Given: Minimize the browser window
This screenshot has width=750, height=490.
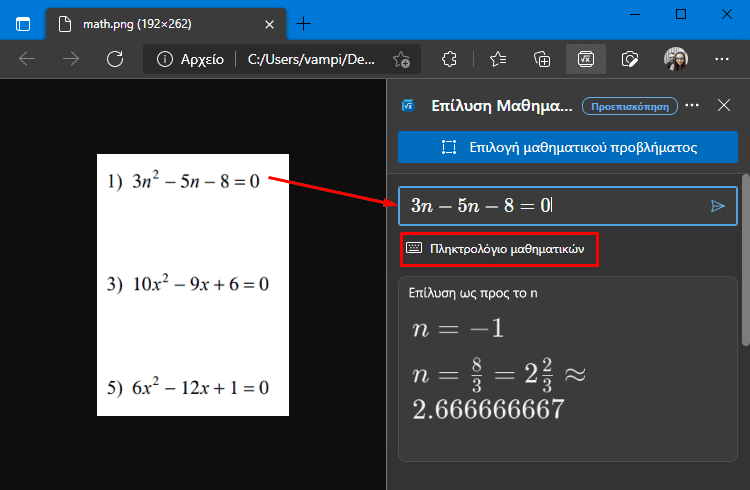Looking at the screenshot, I should coord(635,14).
